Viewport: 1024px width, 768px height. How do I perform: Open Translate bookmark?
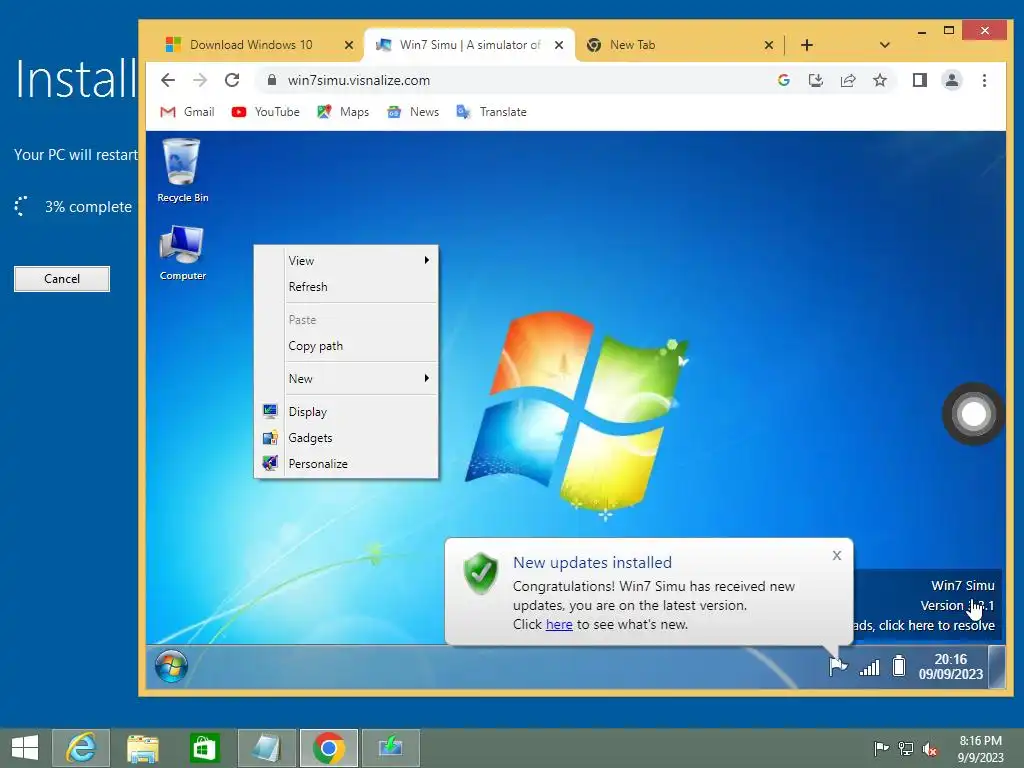tap(491, 112)
